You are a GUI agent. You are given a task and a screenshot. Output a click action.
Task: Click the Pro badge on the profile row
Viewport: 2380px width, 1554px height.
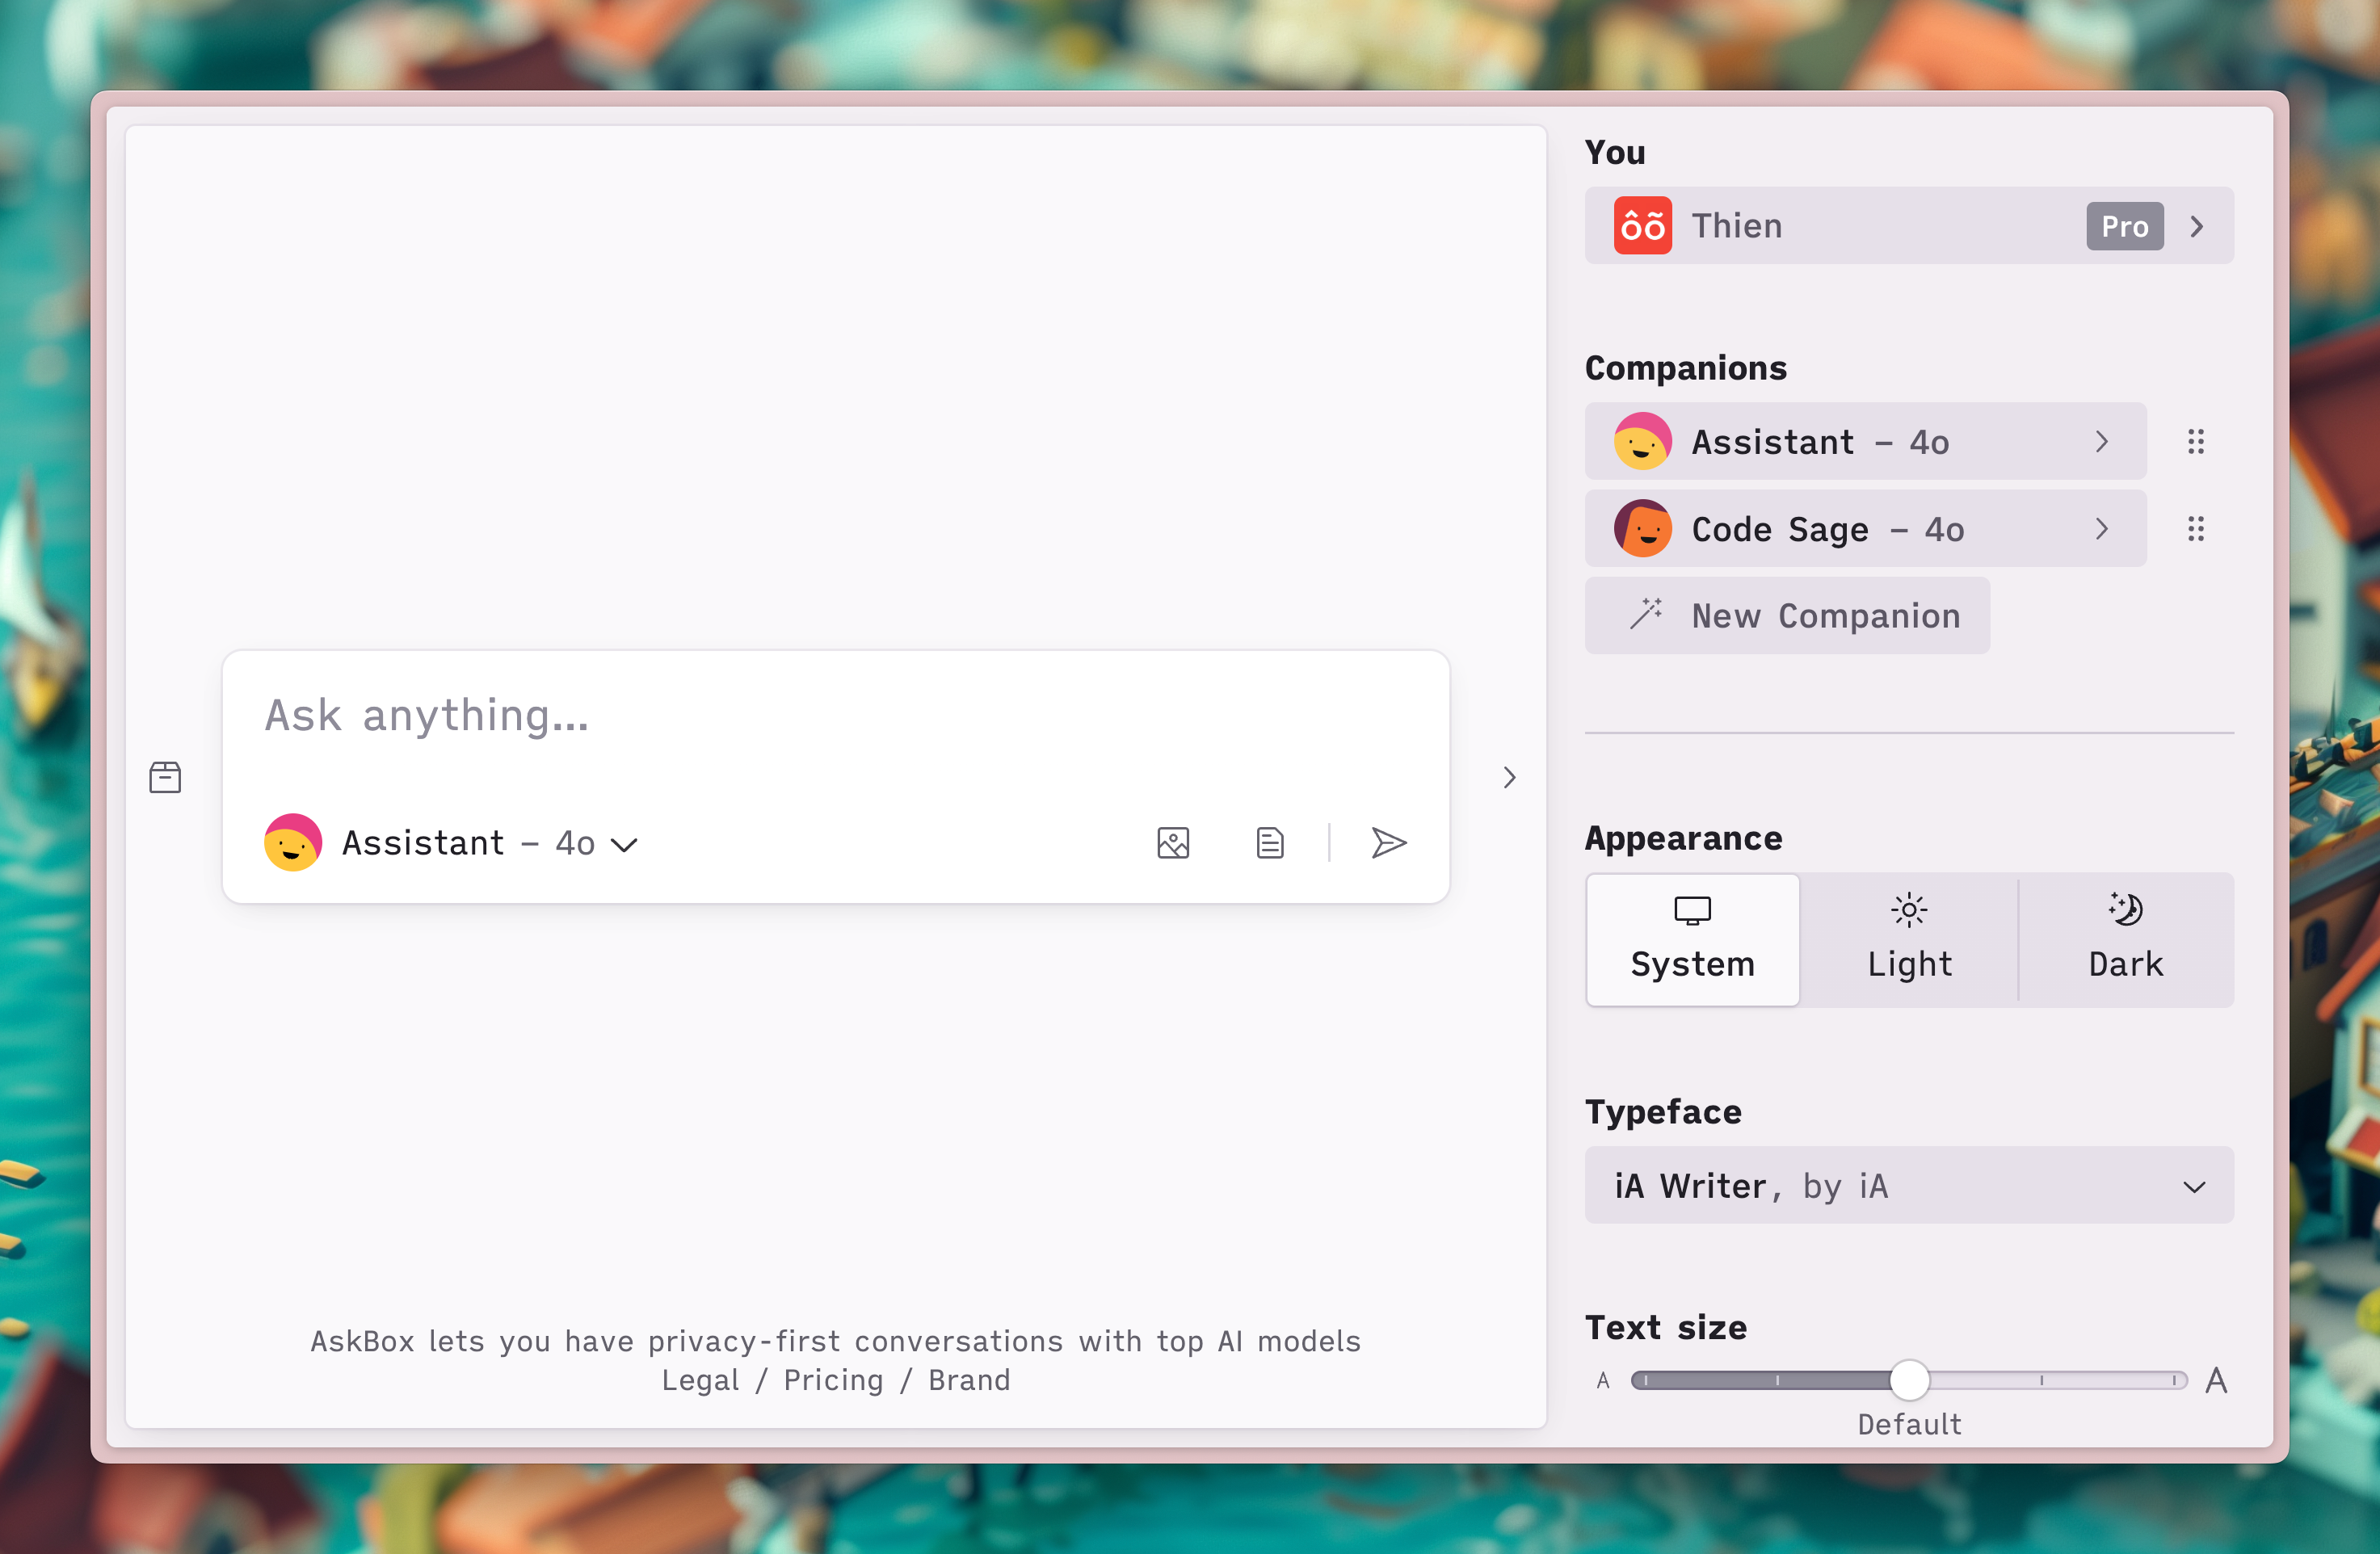point(2124,226)
